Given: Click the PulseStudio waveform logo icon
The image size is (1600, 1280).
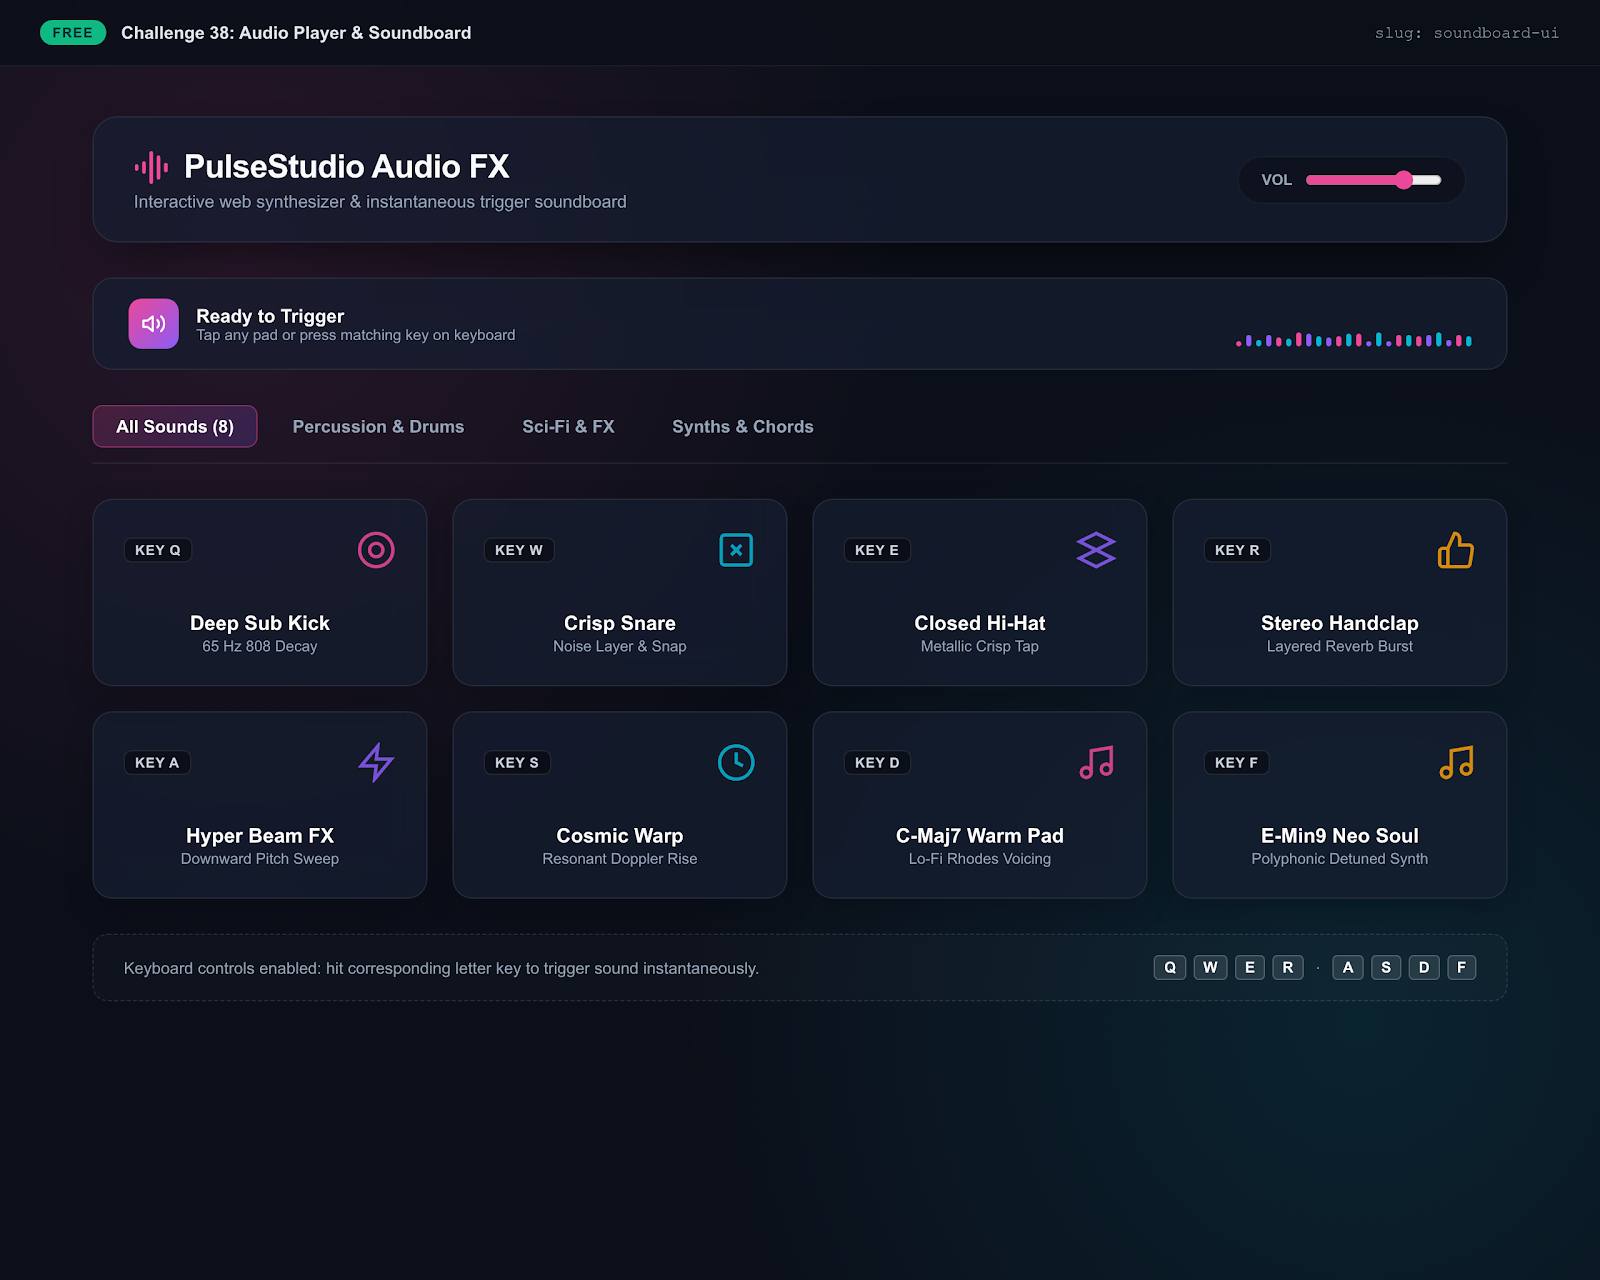Looking at the screenshot, I should (151, 167).
